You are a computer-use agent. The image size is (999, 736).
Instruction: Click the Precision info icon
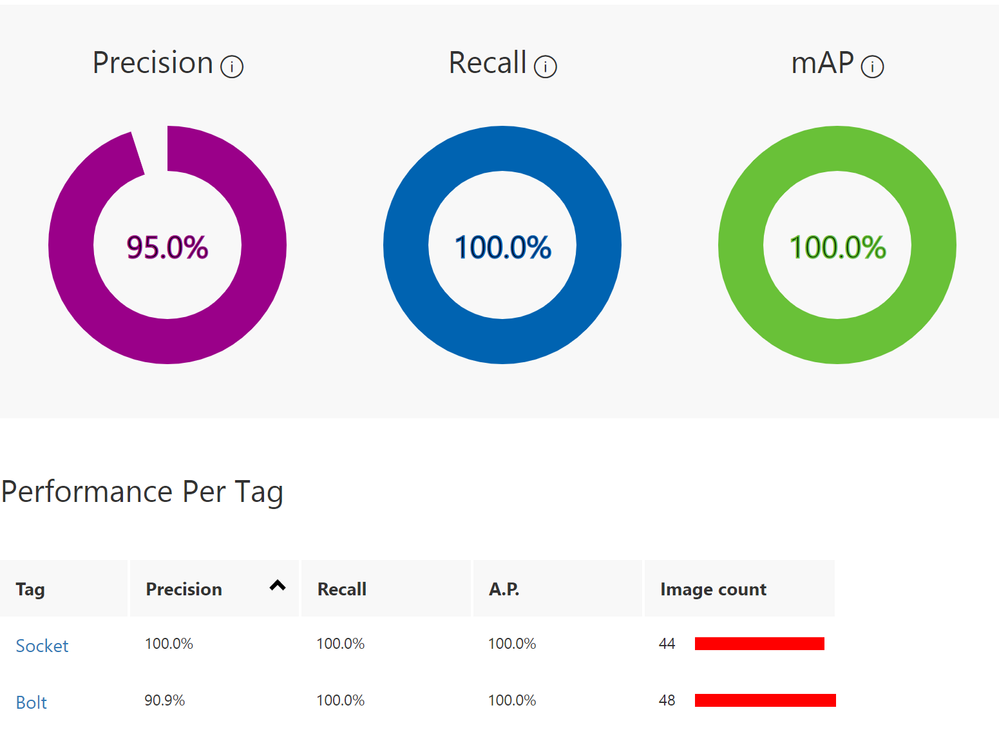[232, 66]
